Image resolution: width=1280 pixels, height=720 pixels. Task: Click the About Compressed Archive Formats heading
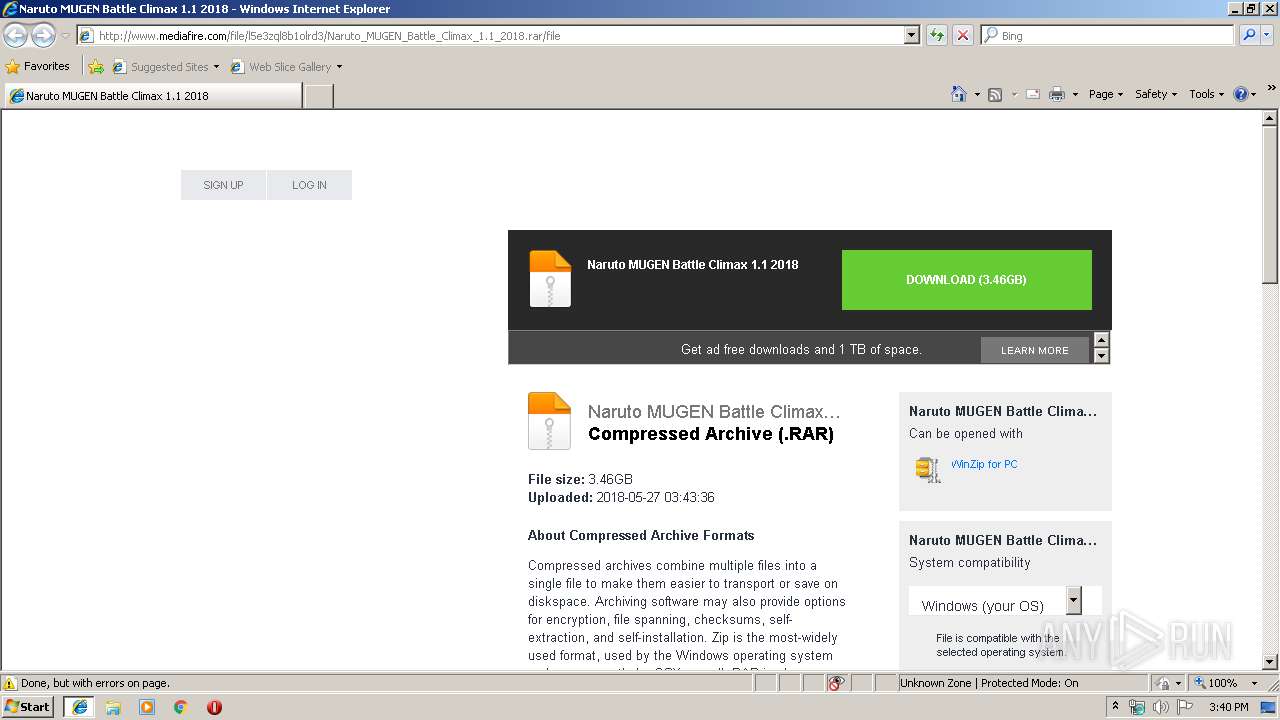click(x=641, y=535)
